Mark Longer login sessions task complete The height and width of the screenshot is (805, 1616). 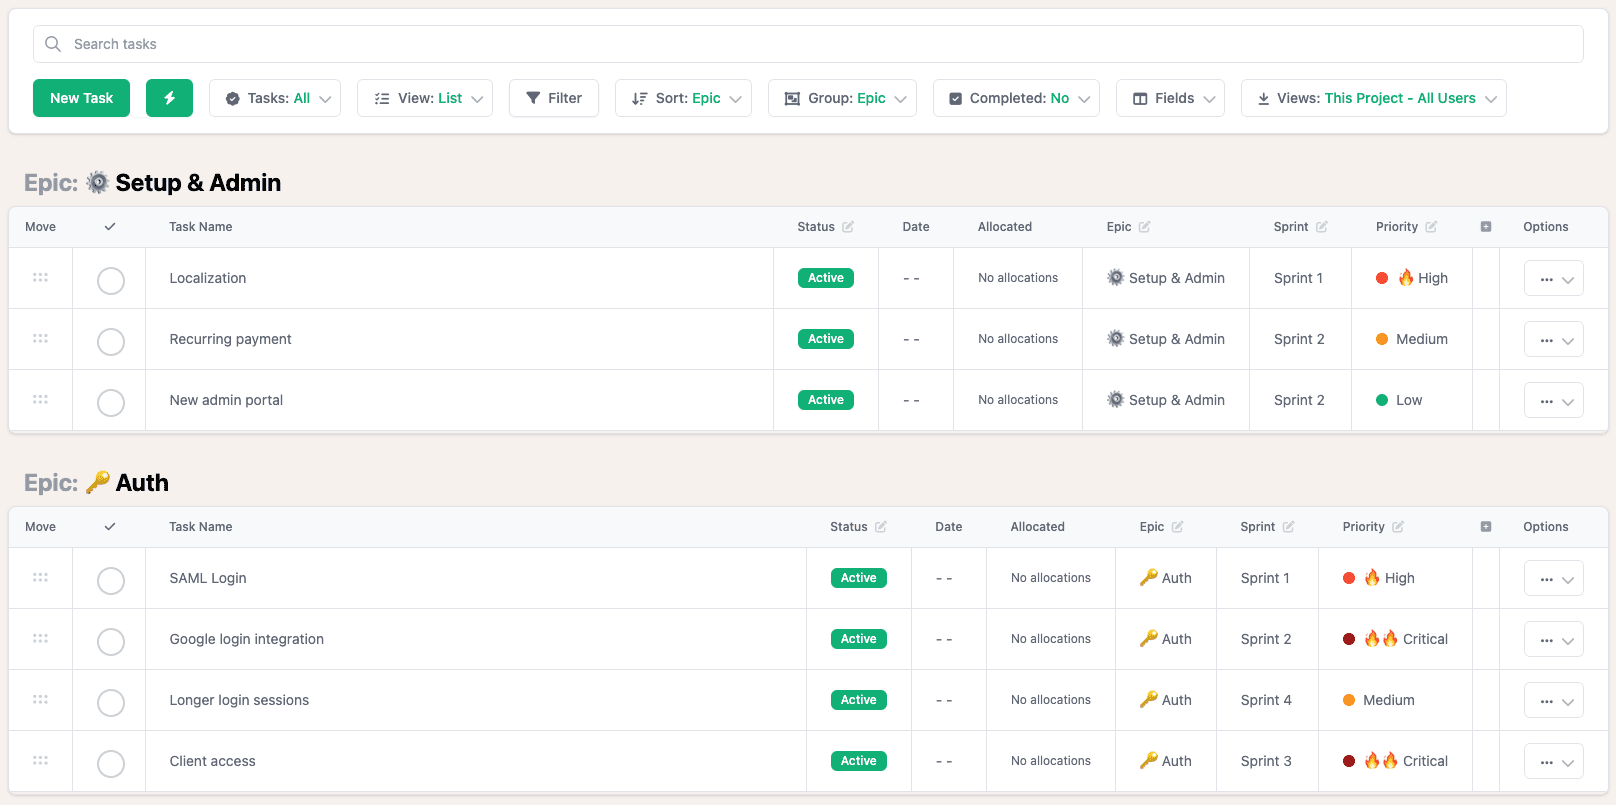[111, 703]
